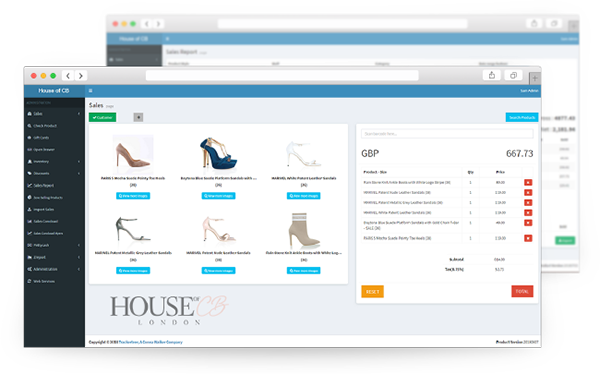This screenshot has height=374, width=600.
Task: Click show tabs icon in rear browser window
Action: point(554,23)
